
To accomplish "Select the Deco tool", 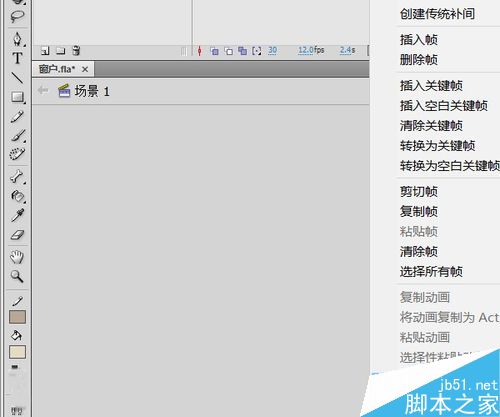I will (17, 154).
